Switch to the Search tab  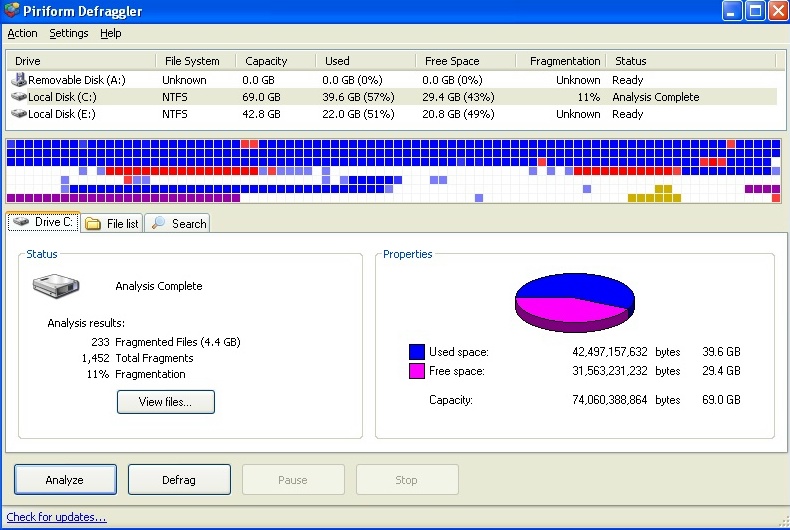[x=177, y=223]
